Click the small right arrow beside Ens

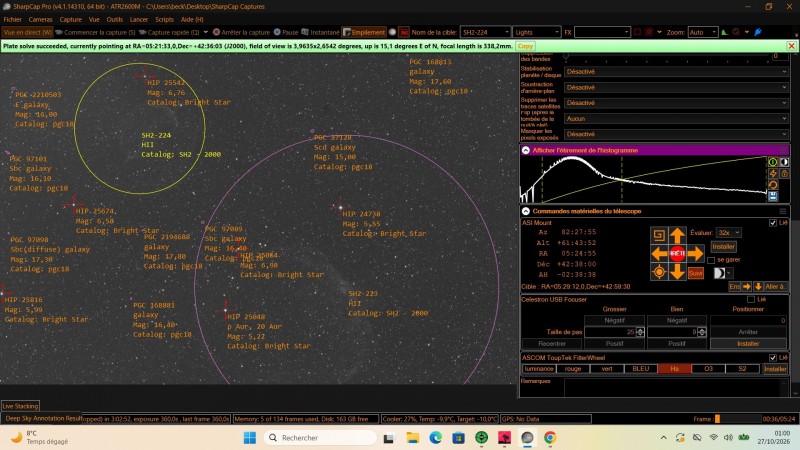point(747,287)
